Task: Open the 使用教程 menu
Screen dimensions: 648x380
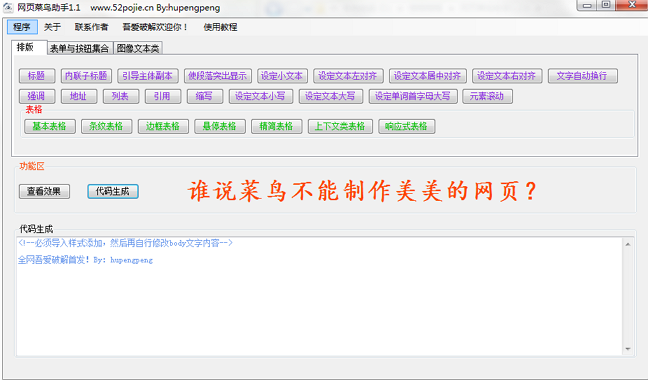Action: pos(220,27)
